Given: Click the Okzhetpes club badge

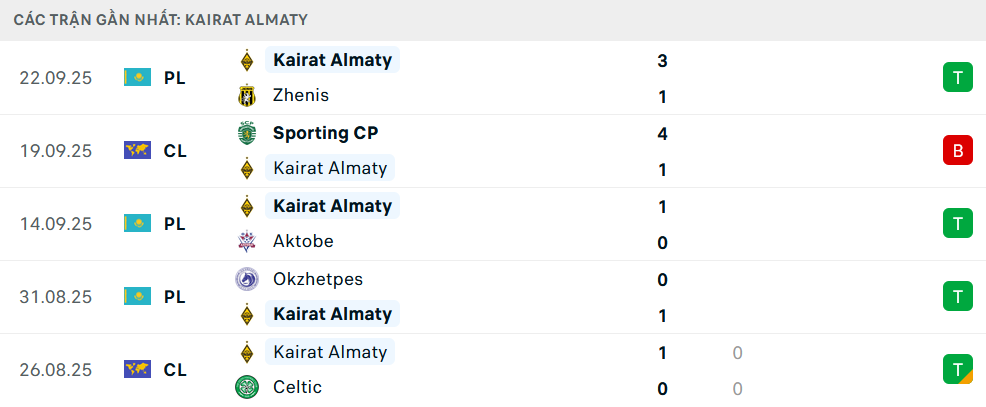Looking at the screenshot, I should click(246, 279).
